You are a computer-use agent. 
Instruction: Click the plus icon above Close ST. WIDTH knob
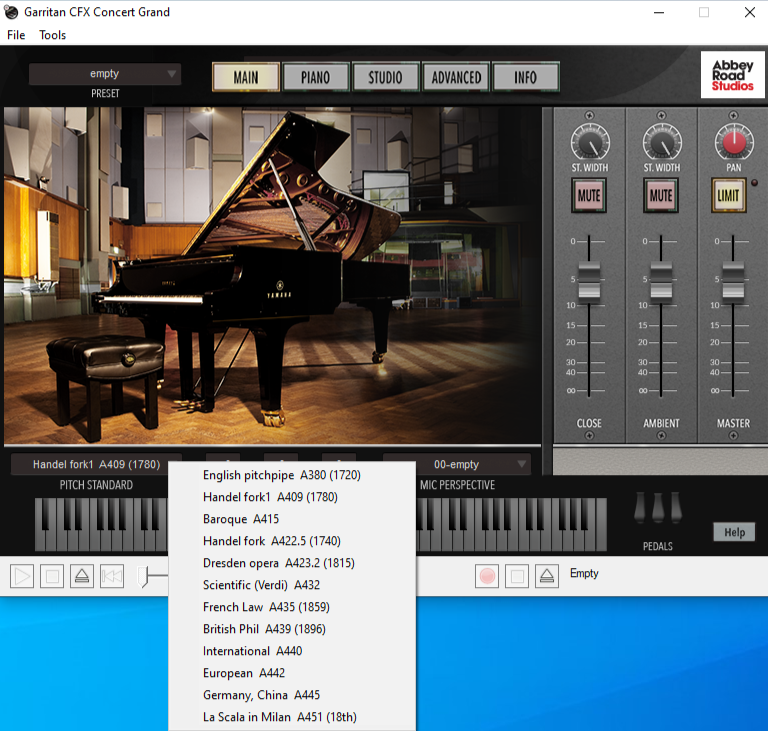(x=589, y=116)
